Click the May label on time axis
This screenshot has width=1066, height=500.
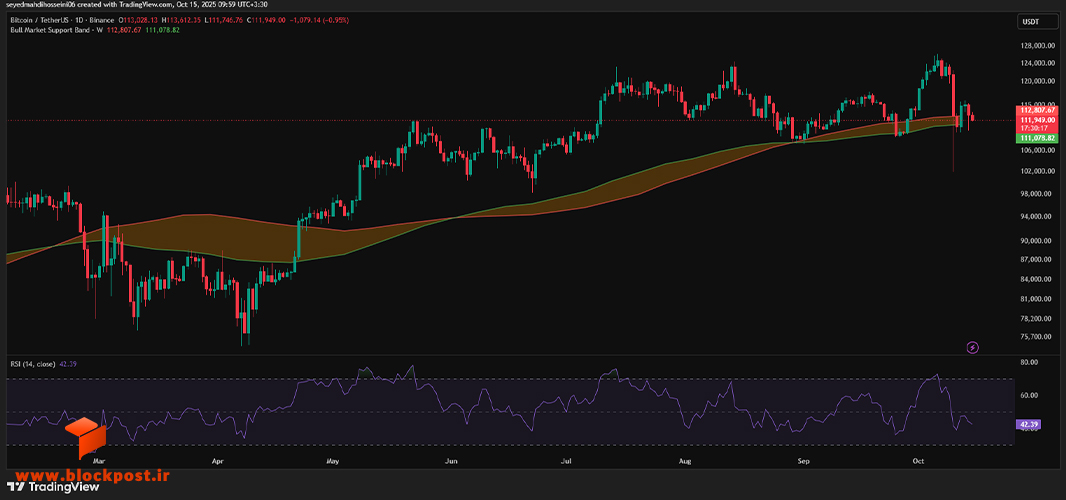tap(332, 462)
